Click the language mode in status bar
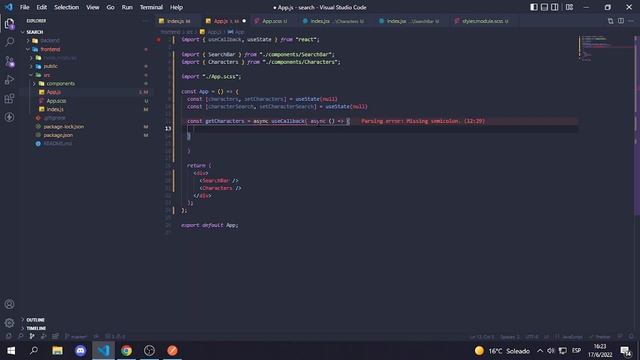 coord(572,336)
